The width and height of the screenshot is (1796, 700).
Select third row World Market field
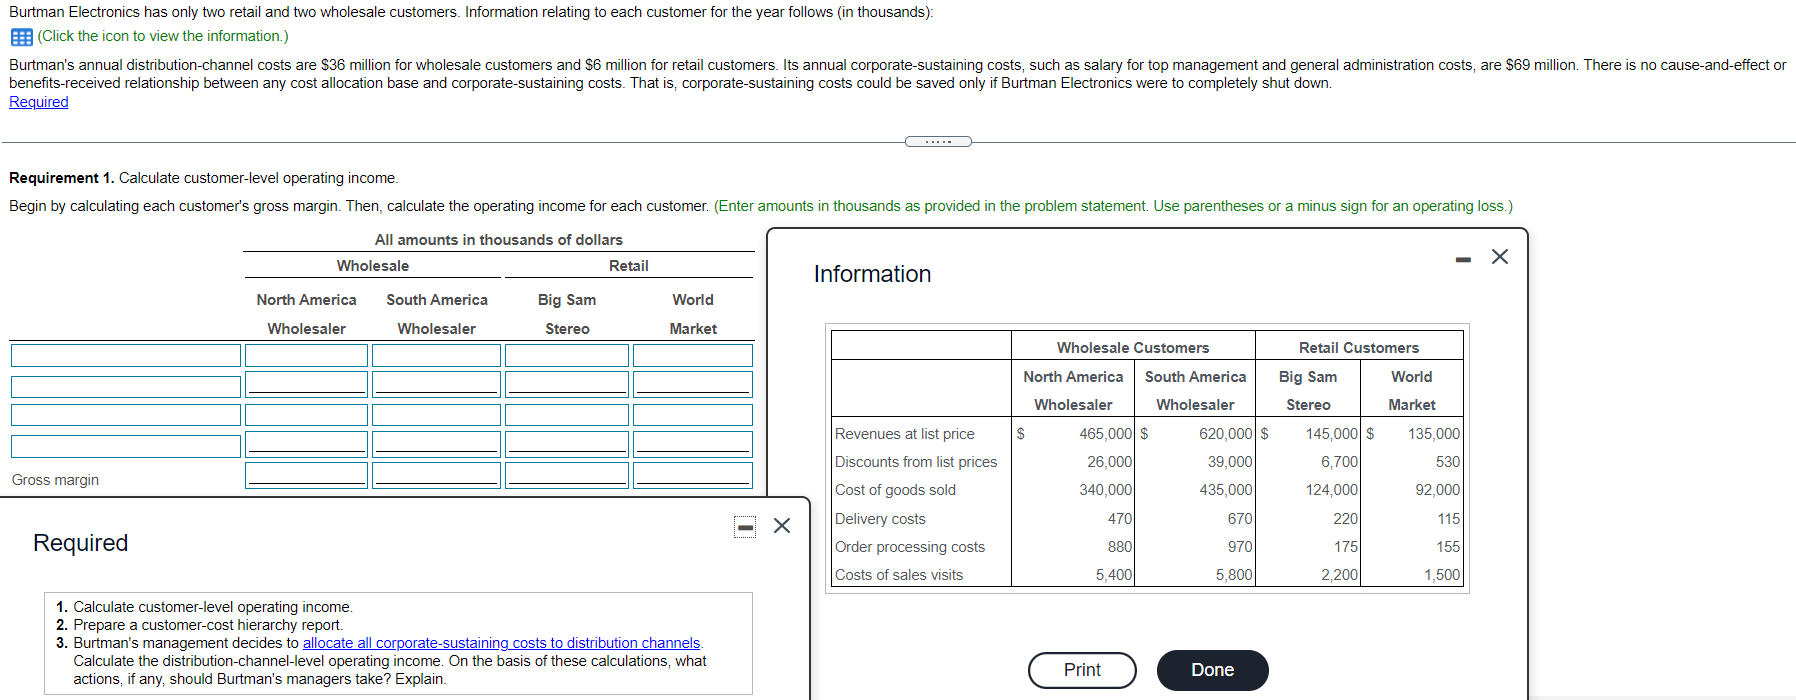click(x=693, y=415)
